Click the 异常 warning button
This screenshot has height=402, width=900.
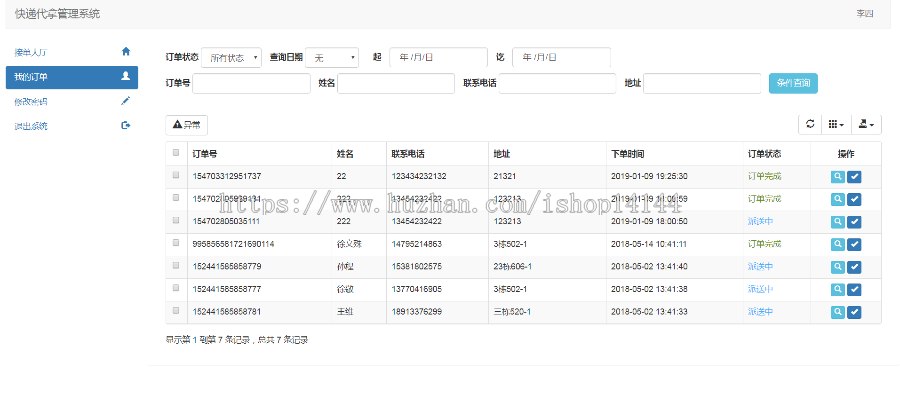click(187, 125)
